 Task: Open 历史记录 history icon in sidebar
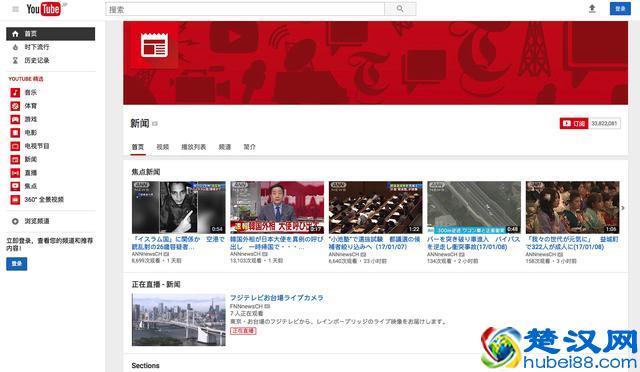coord(16,60)
